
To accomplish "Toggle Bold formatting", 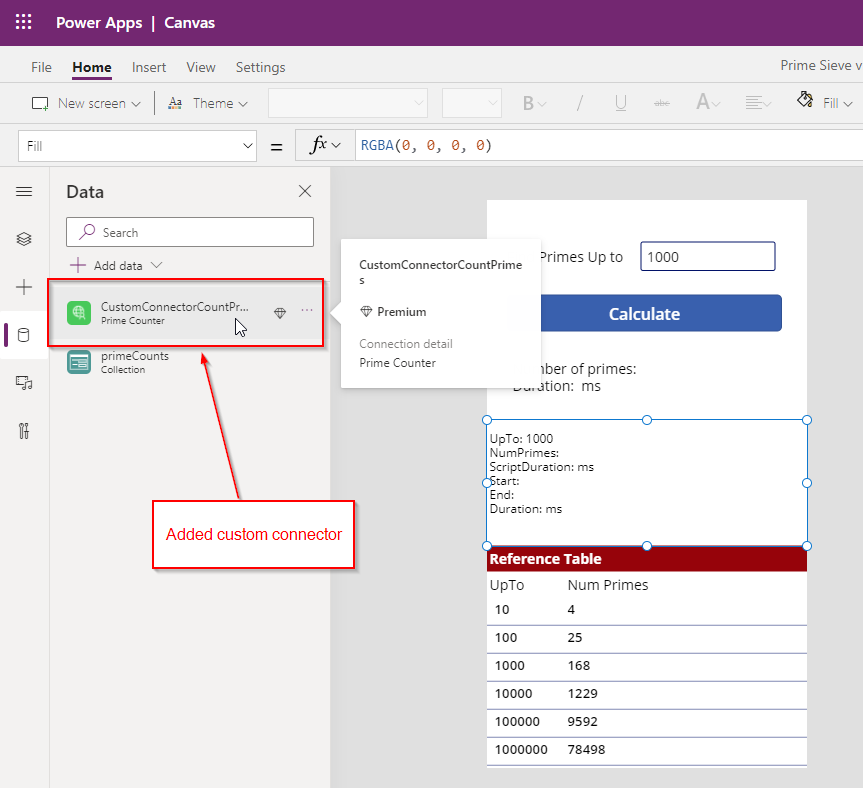I will click(x=533, y=103).
